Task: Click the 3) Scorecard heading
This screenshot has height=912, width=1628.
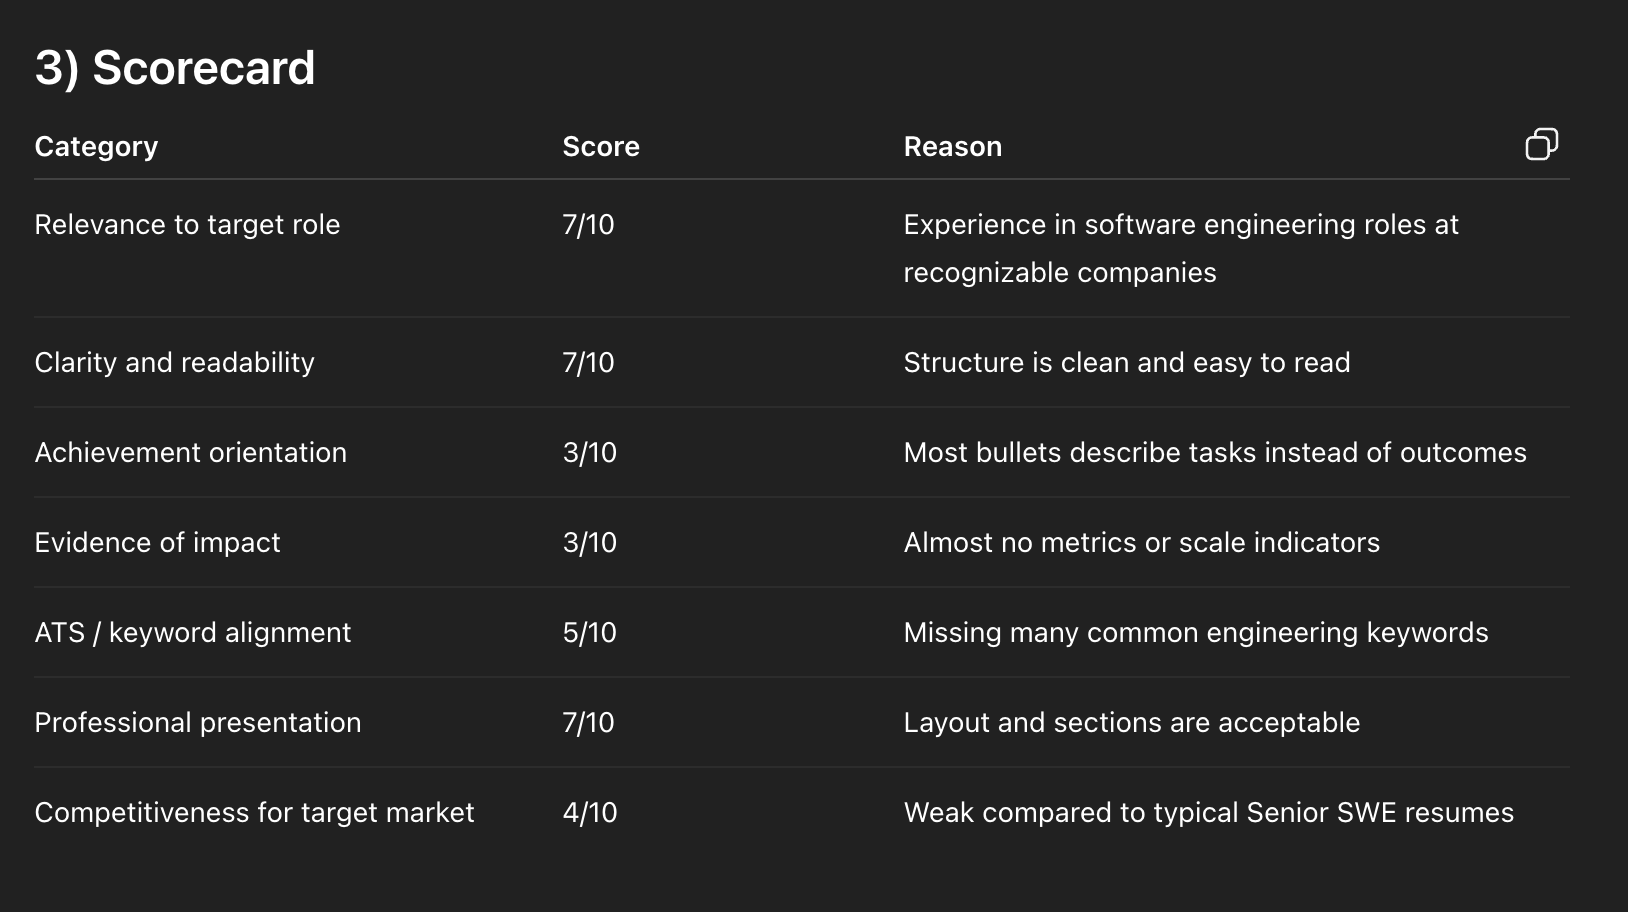Action: [x=175, y=69]
